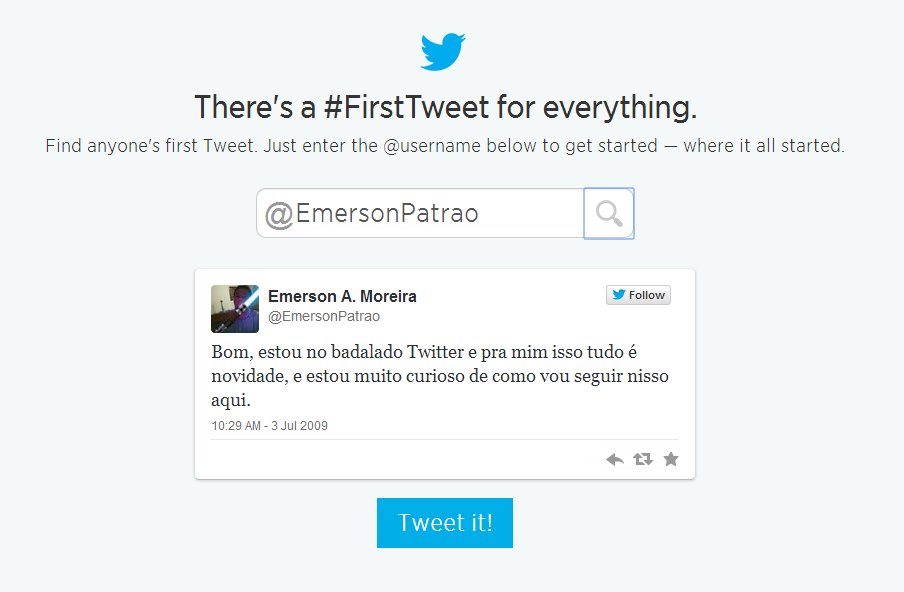The height and width of the screenshot is (592, 904).
Task: Open Emerson A. Moreira's profile picture
Action: (235, 308)
